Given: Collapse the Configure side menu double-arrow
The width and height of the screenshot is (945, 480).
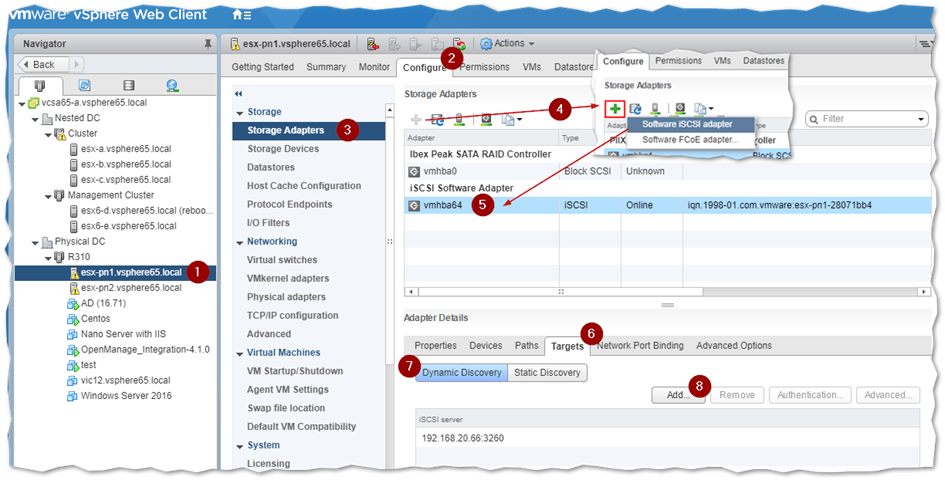Looking at the screenshot, I should pyautogui.click(x=238, y=94).
